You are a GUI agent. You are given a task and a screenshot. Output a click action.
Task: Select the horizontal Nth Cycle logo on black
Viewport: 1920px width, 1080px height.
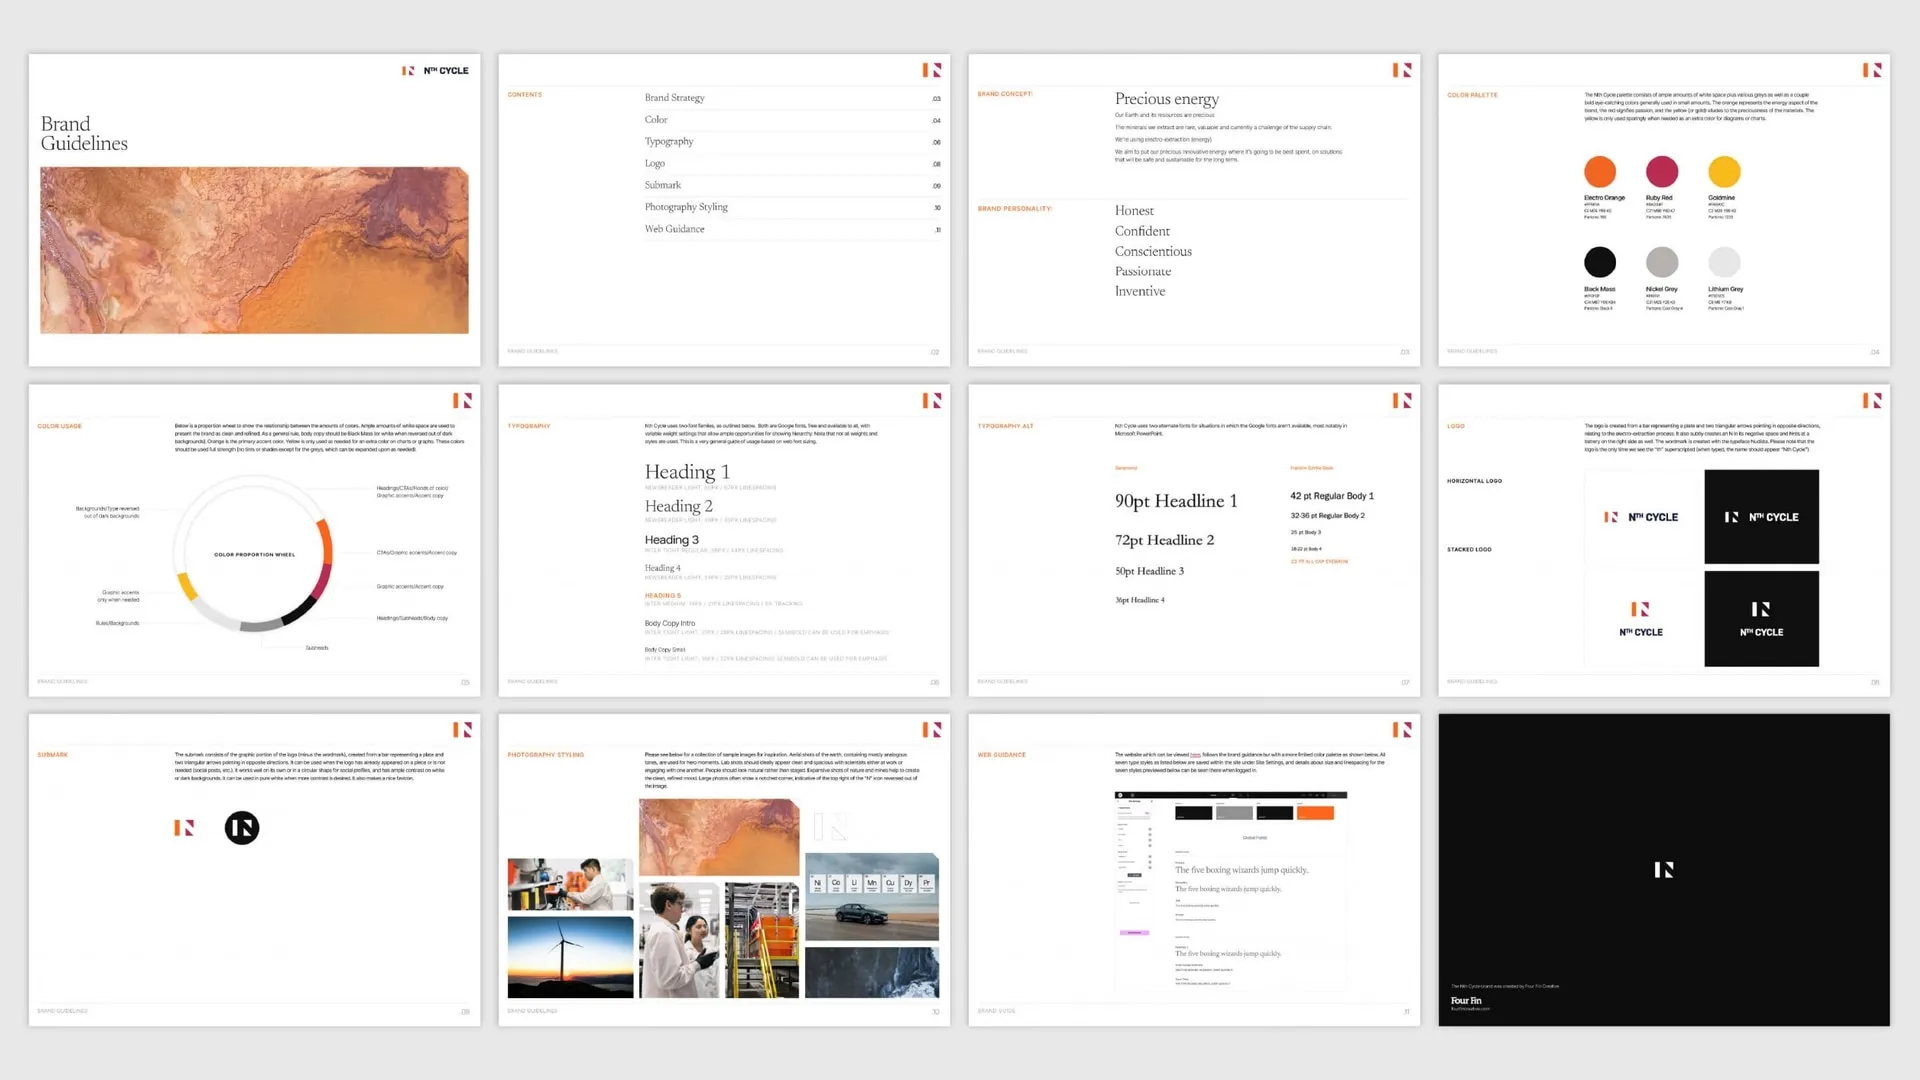(1761, 517)
